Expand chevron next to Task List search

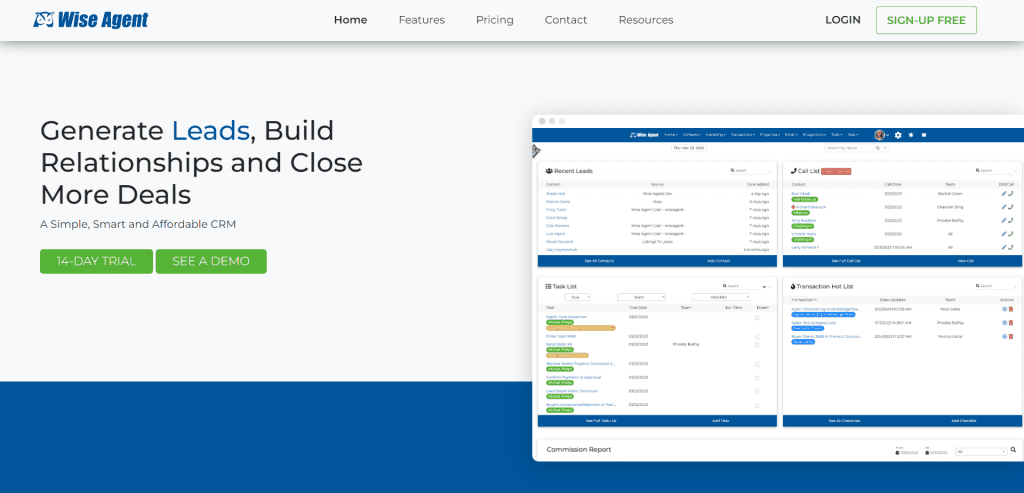coord(764,287)
